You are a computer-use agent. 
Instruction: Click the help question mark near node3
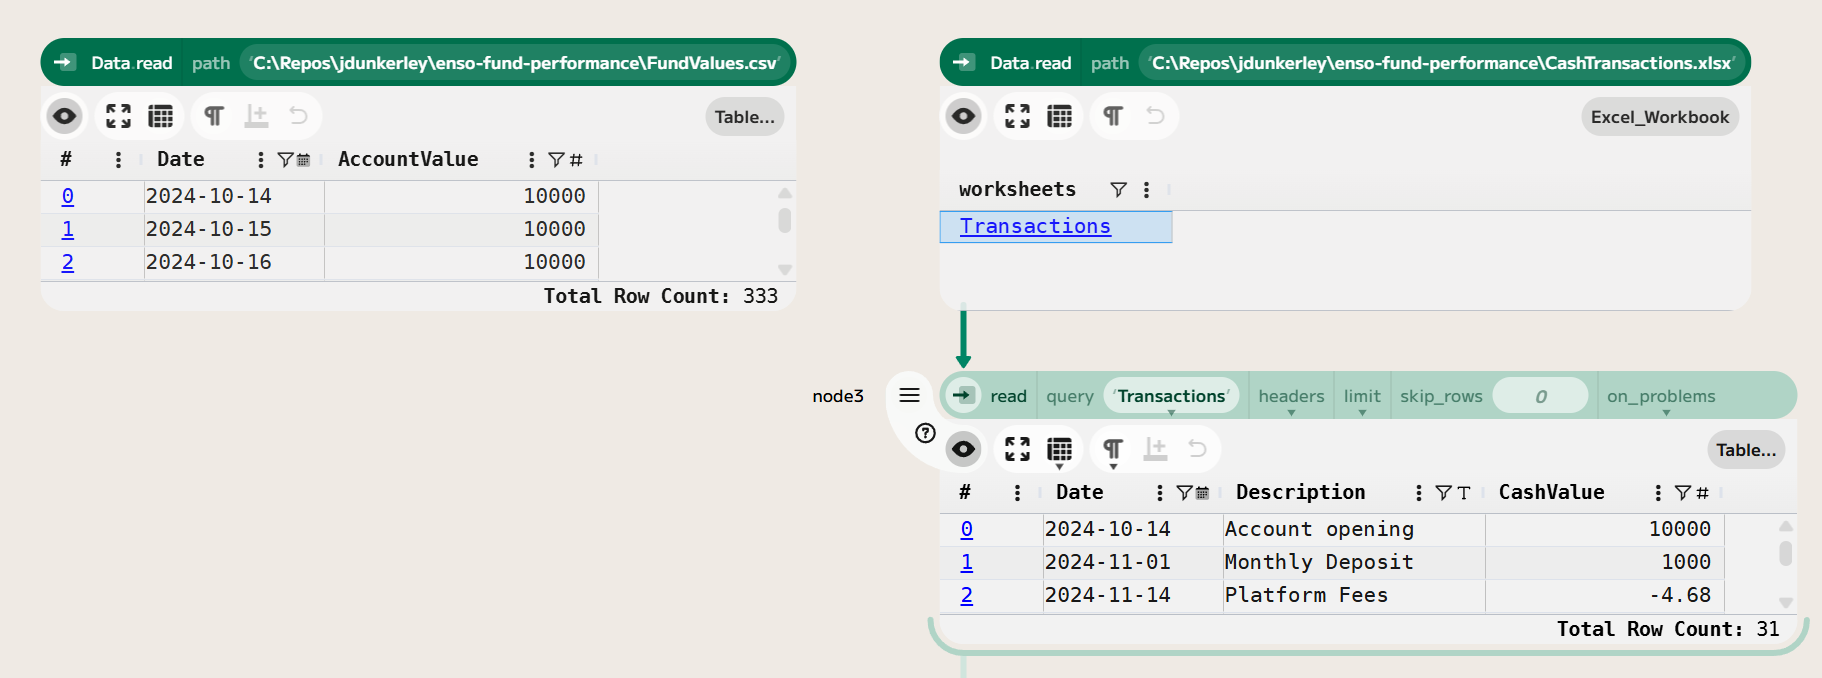925,433
